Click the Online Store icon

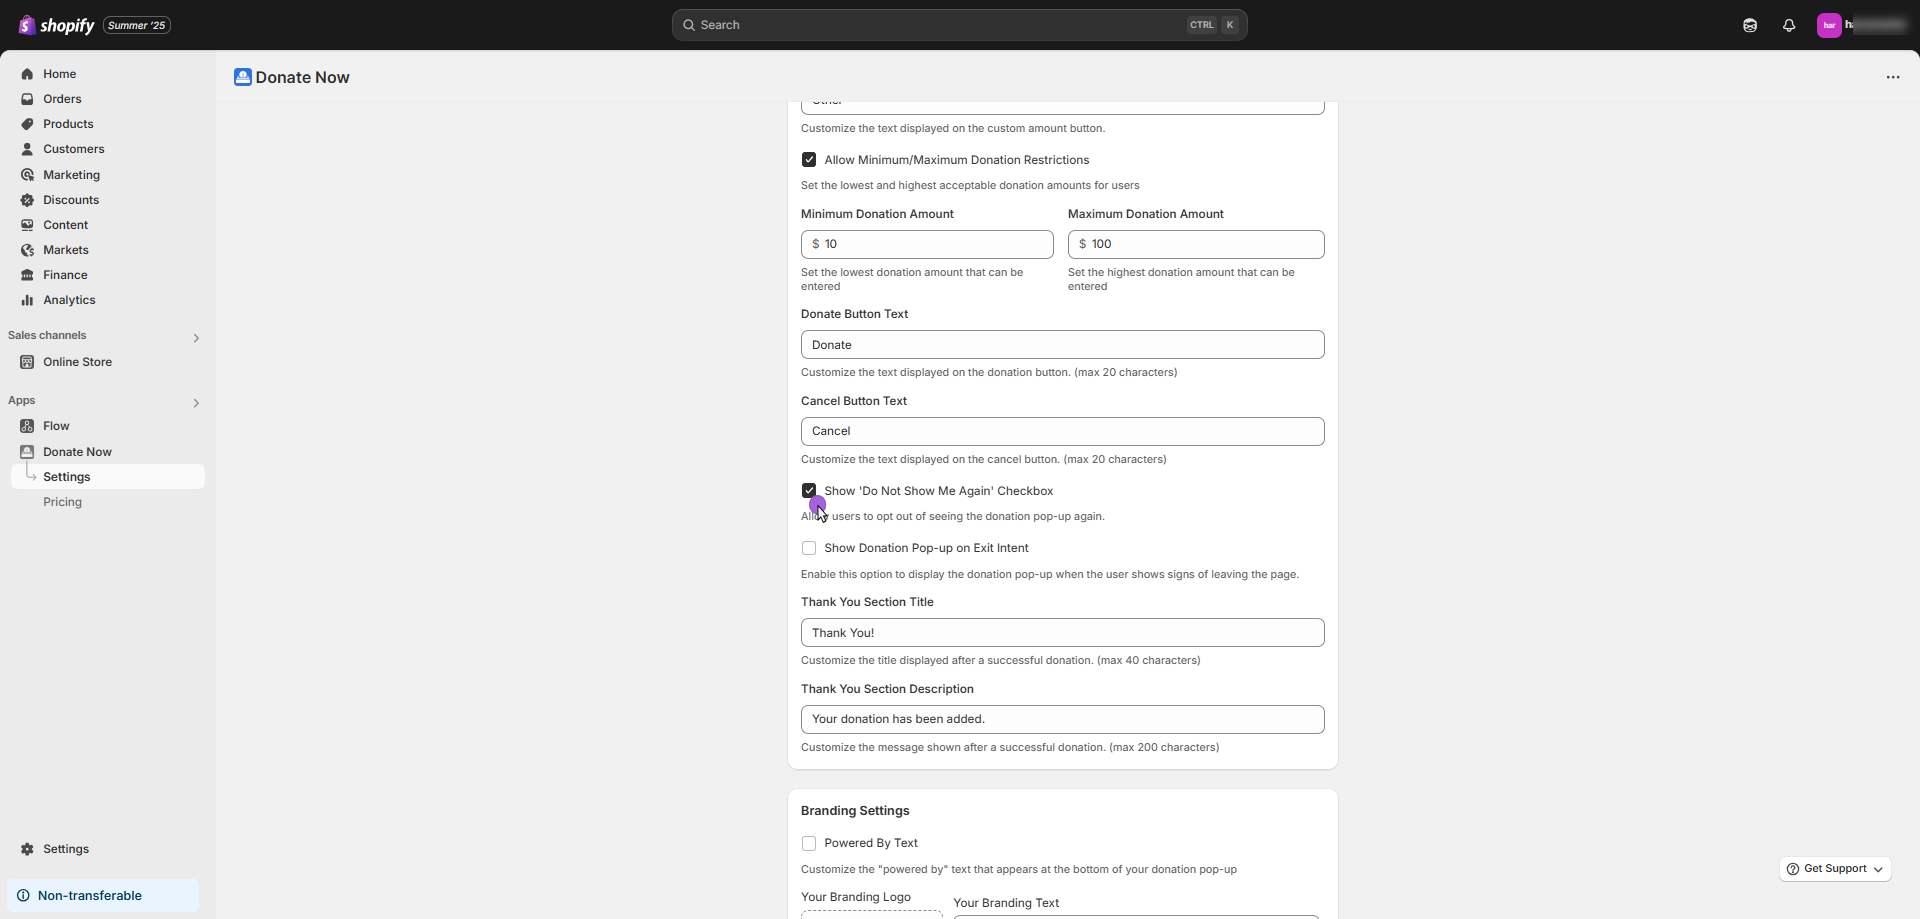[27, 362]
